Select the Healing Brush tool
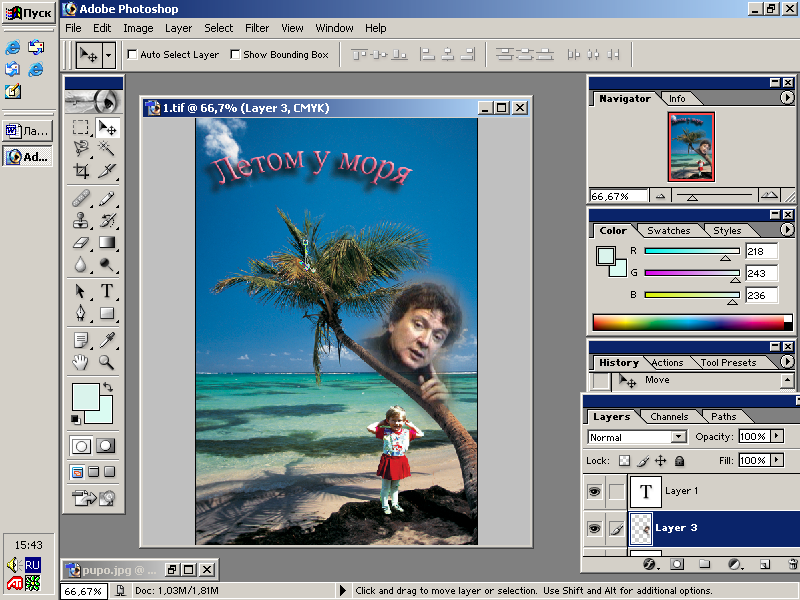 [x=81, y=198]
